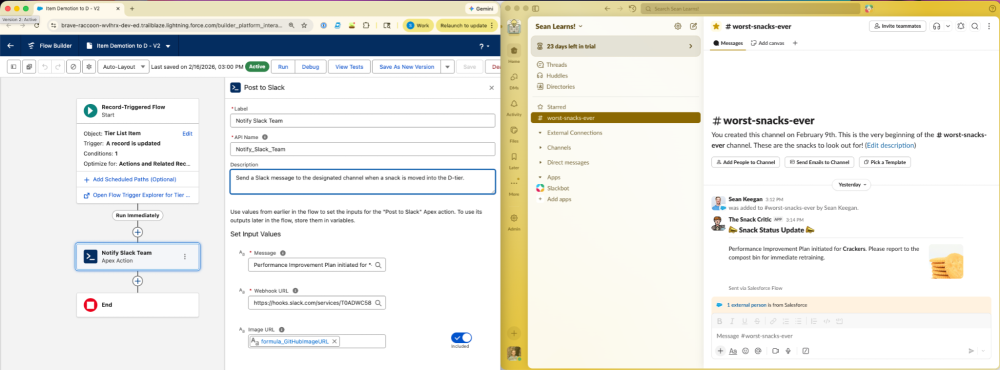Viewport: 1000px width, 370px height.
Task: Open Slack history clock icon
Action: (x=632, y=8)
